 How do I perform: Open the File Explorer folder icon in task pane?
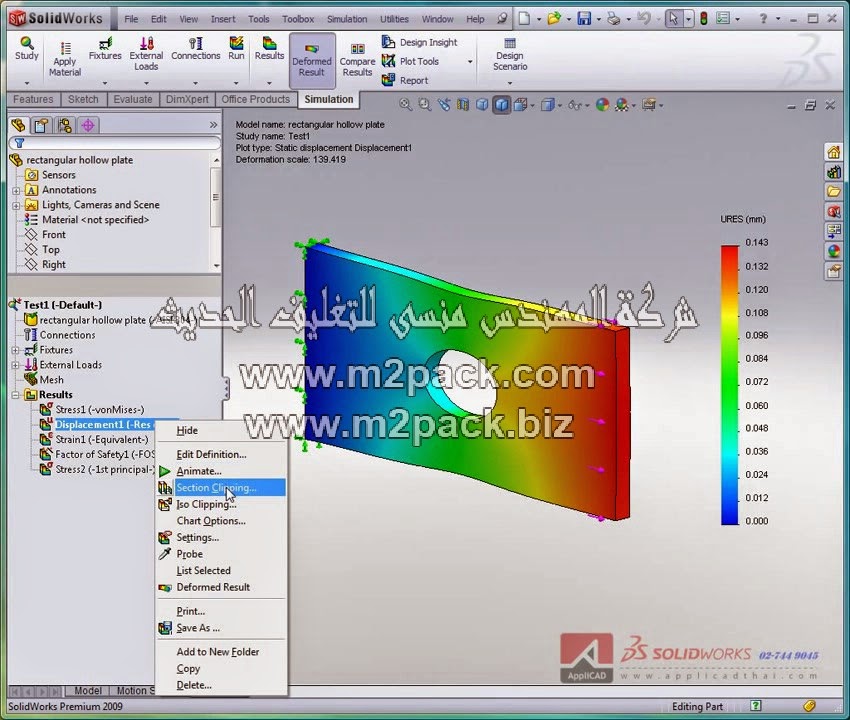coord(834,191)
